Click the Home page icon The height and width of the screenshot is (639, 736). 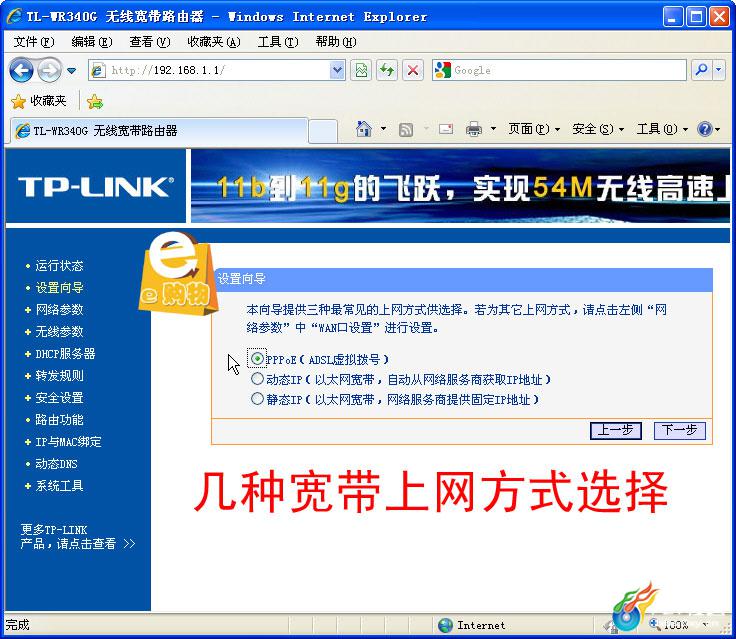pos(364,129)
